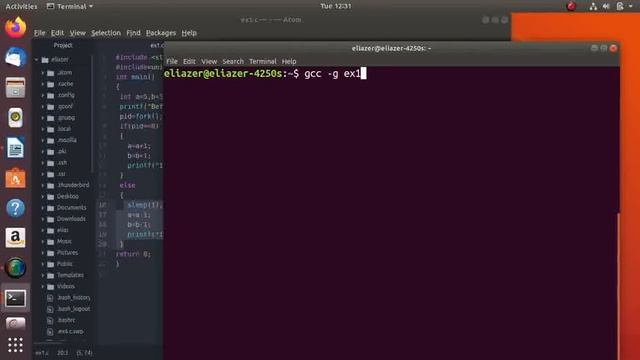The height and width of the screenshot is (360, 640).
Task: Open the terminal window's Search menu
Action: [233, 61]
